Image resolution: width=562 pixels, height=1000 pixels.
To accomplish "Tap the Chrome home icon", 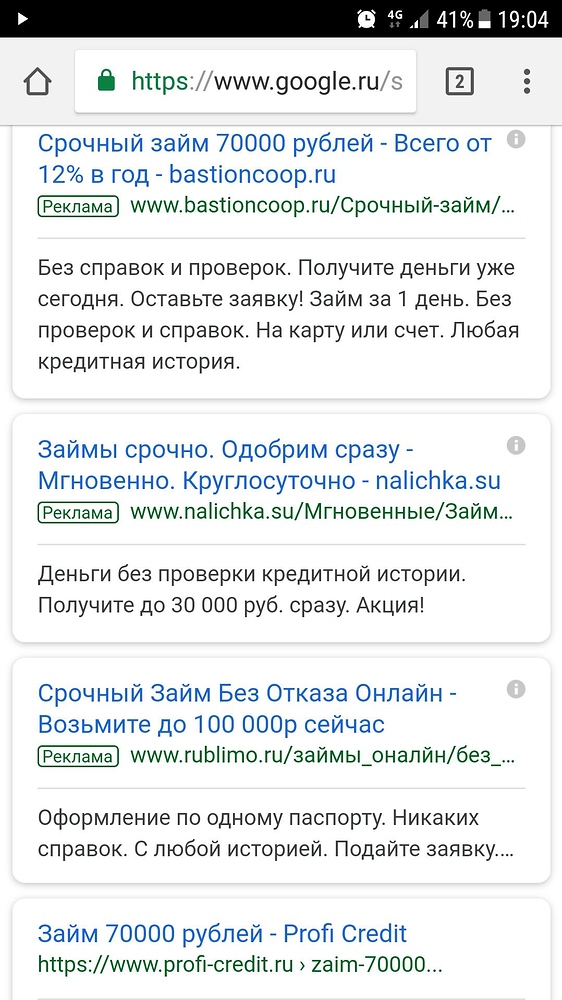I will [38, 82].
